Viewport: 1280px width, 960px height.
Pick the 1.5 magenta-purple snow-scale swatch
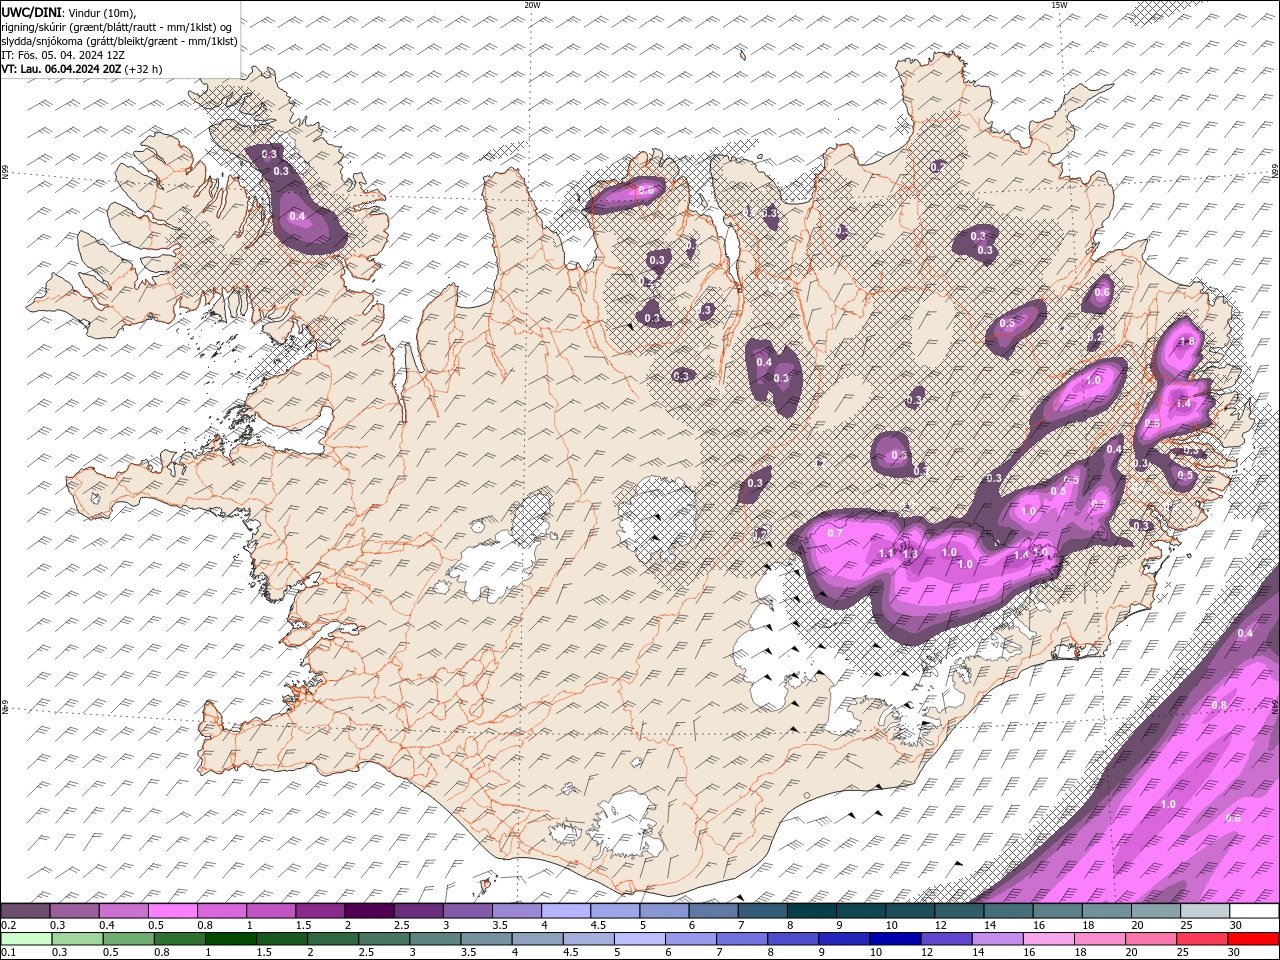tap(319, 911)
